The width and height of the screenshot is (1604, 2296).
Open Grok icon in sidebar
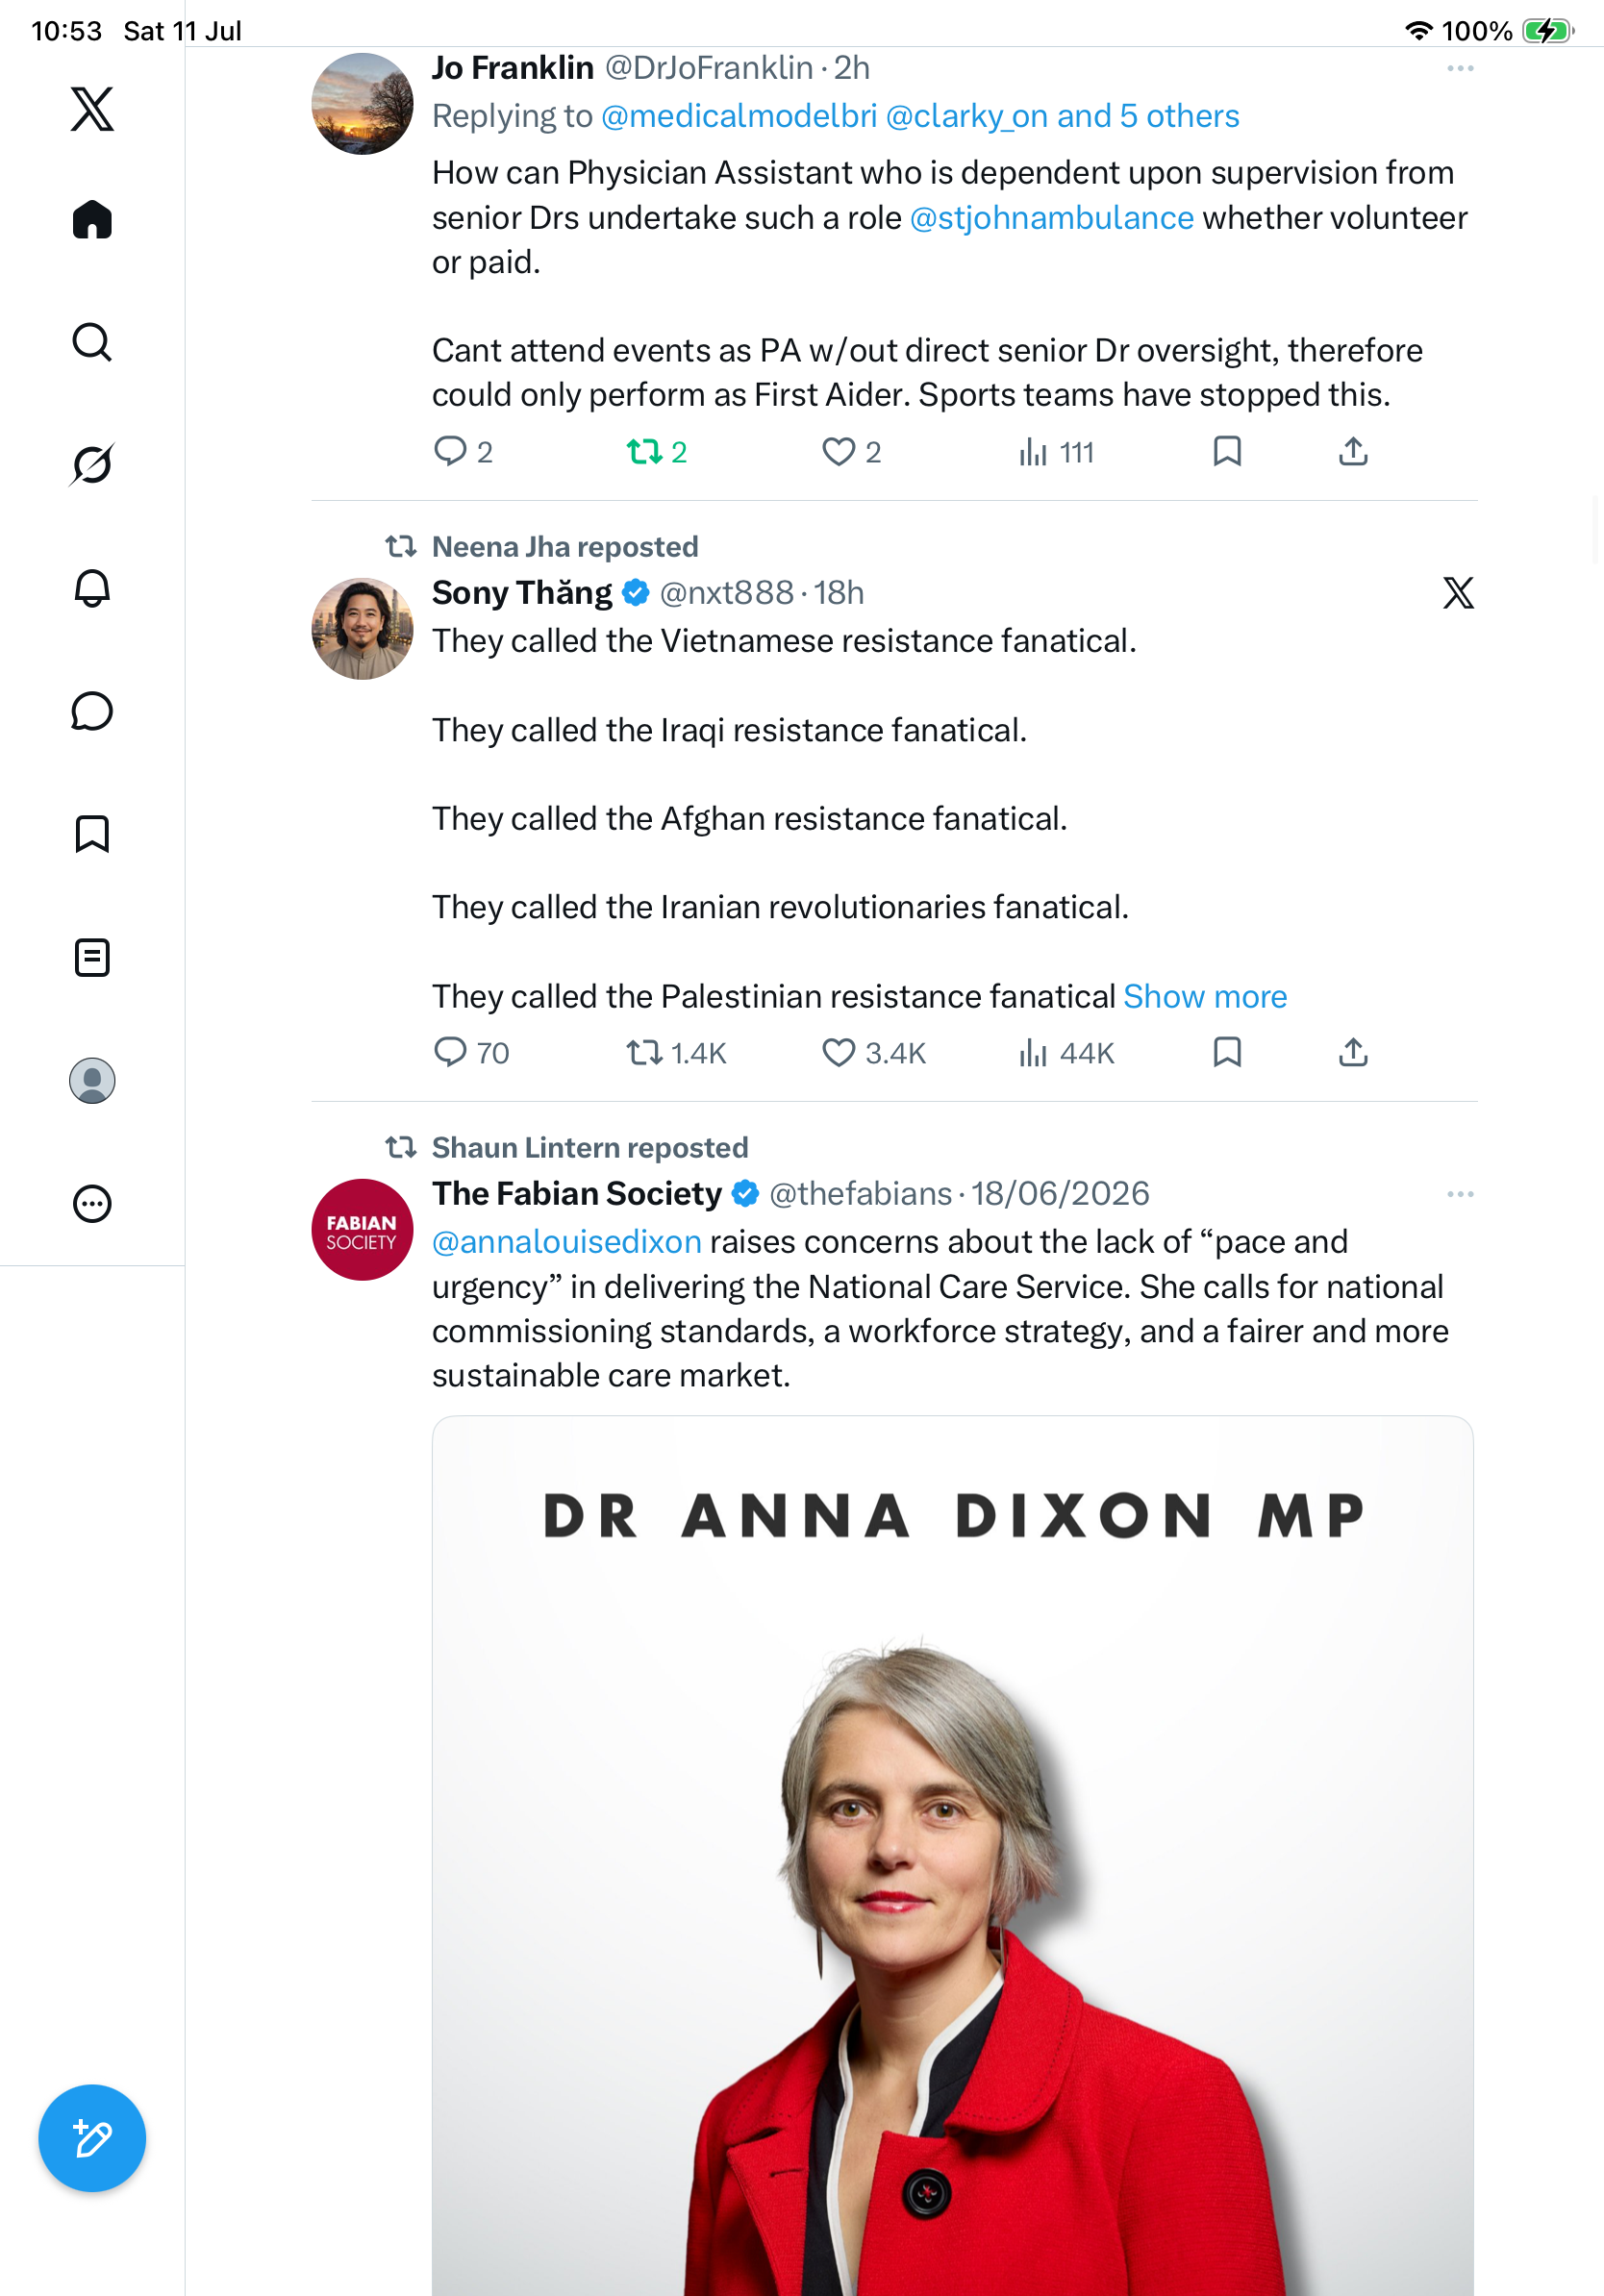pos(92,465)
